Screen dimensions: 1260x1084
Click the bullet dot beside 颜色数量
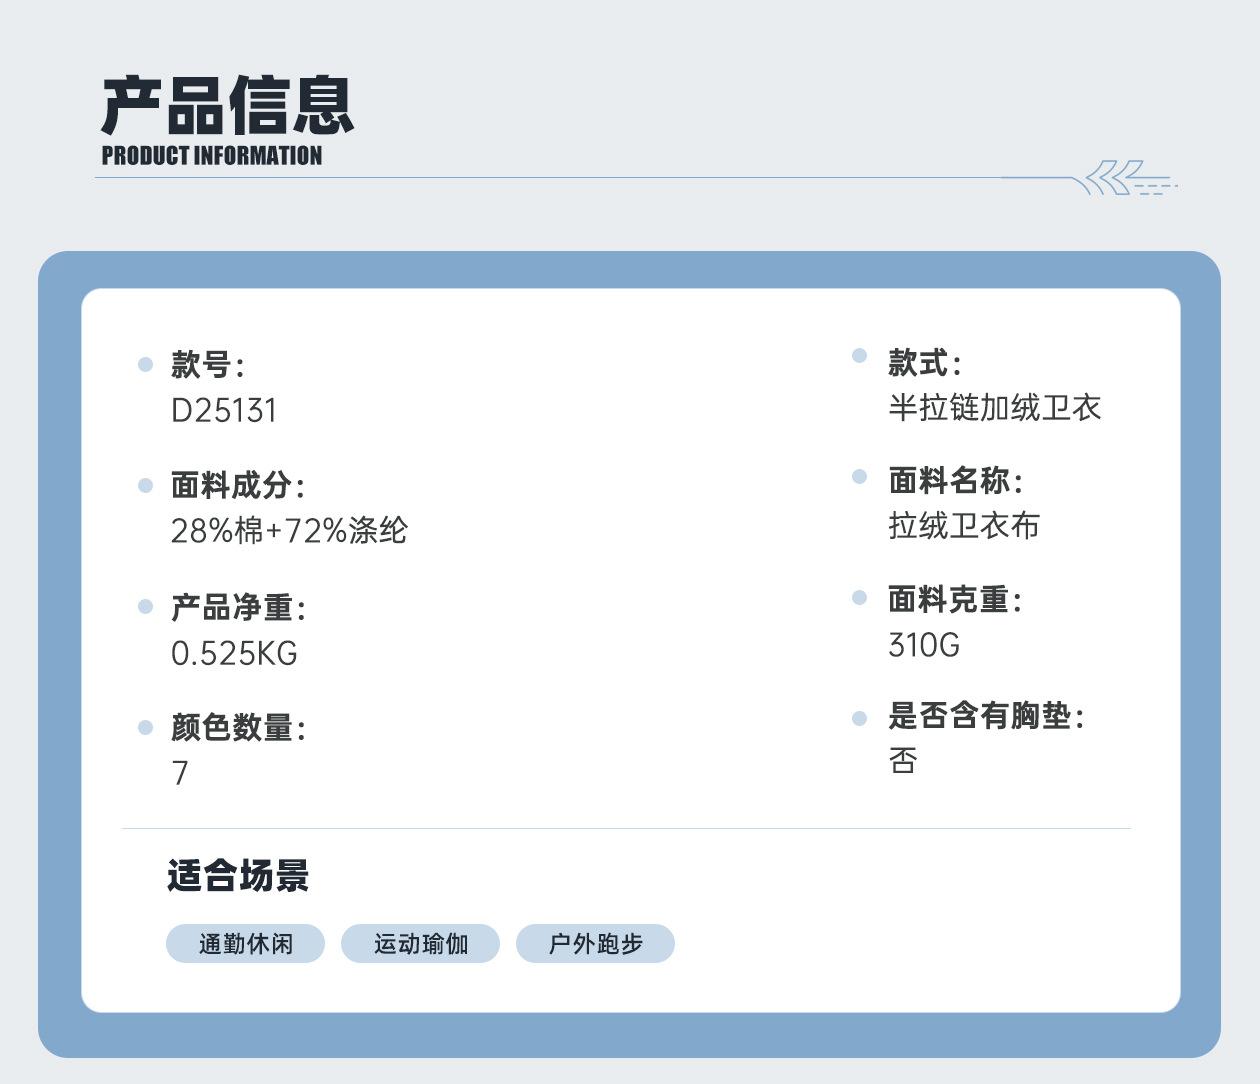click(x=145, y=727)
